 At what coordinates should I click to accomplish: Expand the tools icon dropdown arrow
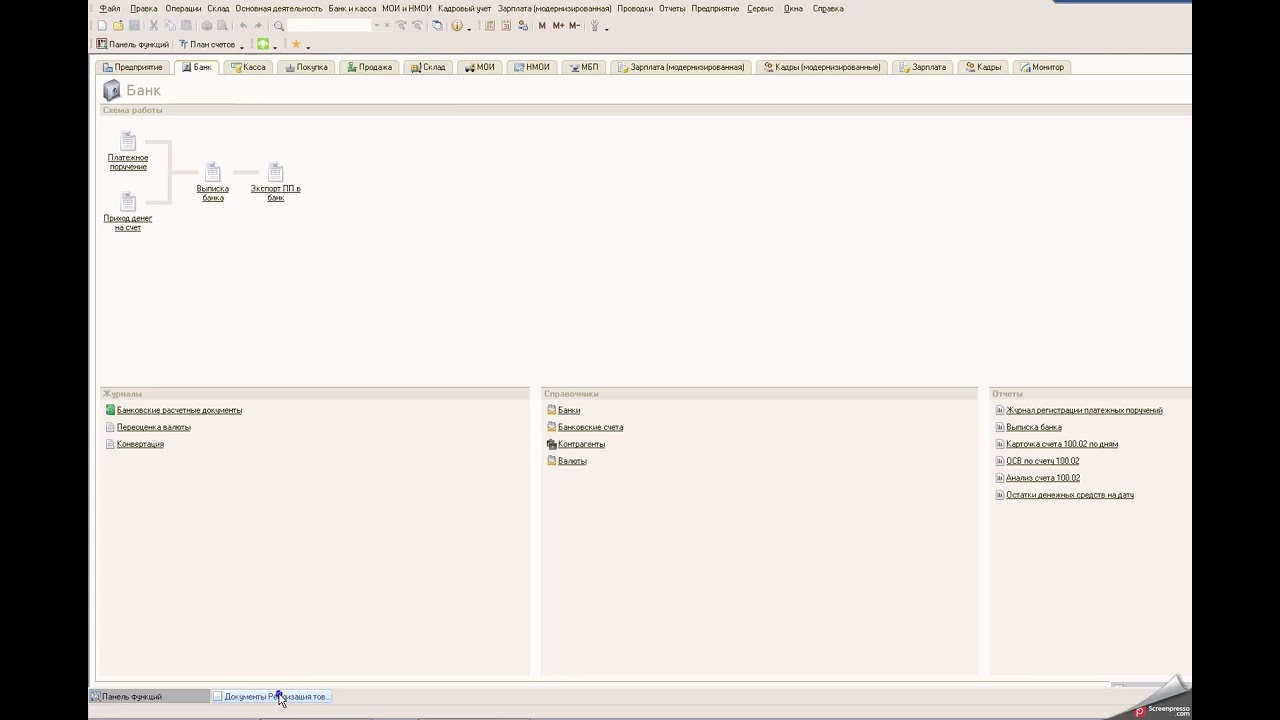pos(607,29)
